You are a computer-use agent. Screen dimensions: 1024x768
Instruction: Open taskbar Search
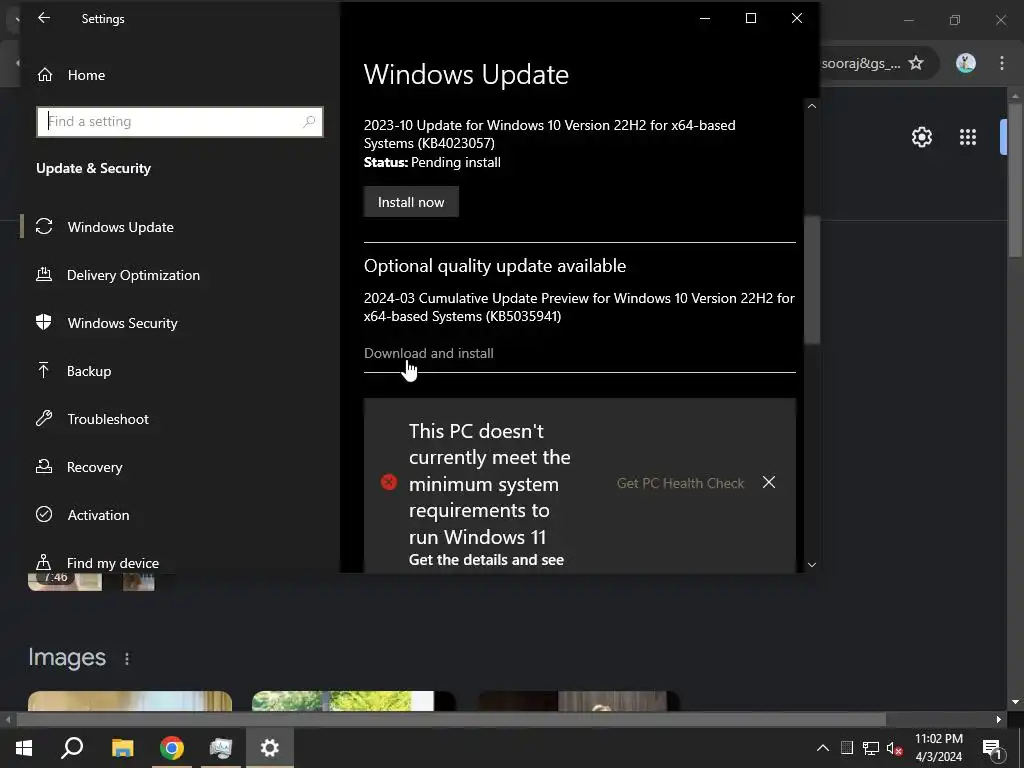(x=72, y=748)
